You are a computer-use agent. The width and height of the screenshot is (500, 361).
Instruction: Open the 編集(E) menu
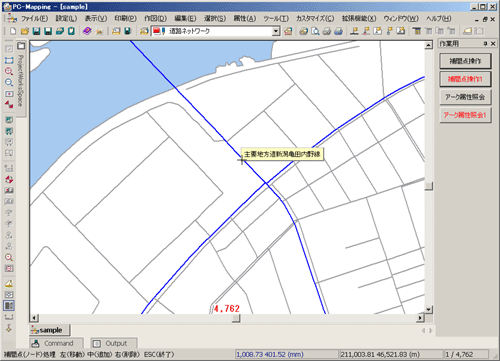tap(185, 19)
